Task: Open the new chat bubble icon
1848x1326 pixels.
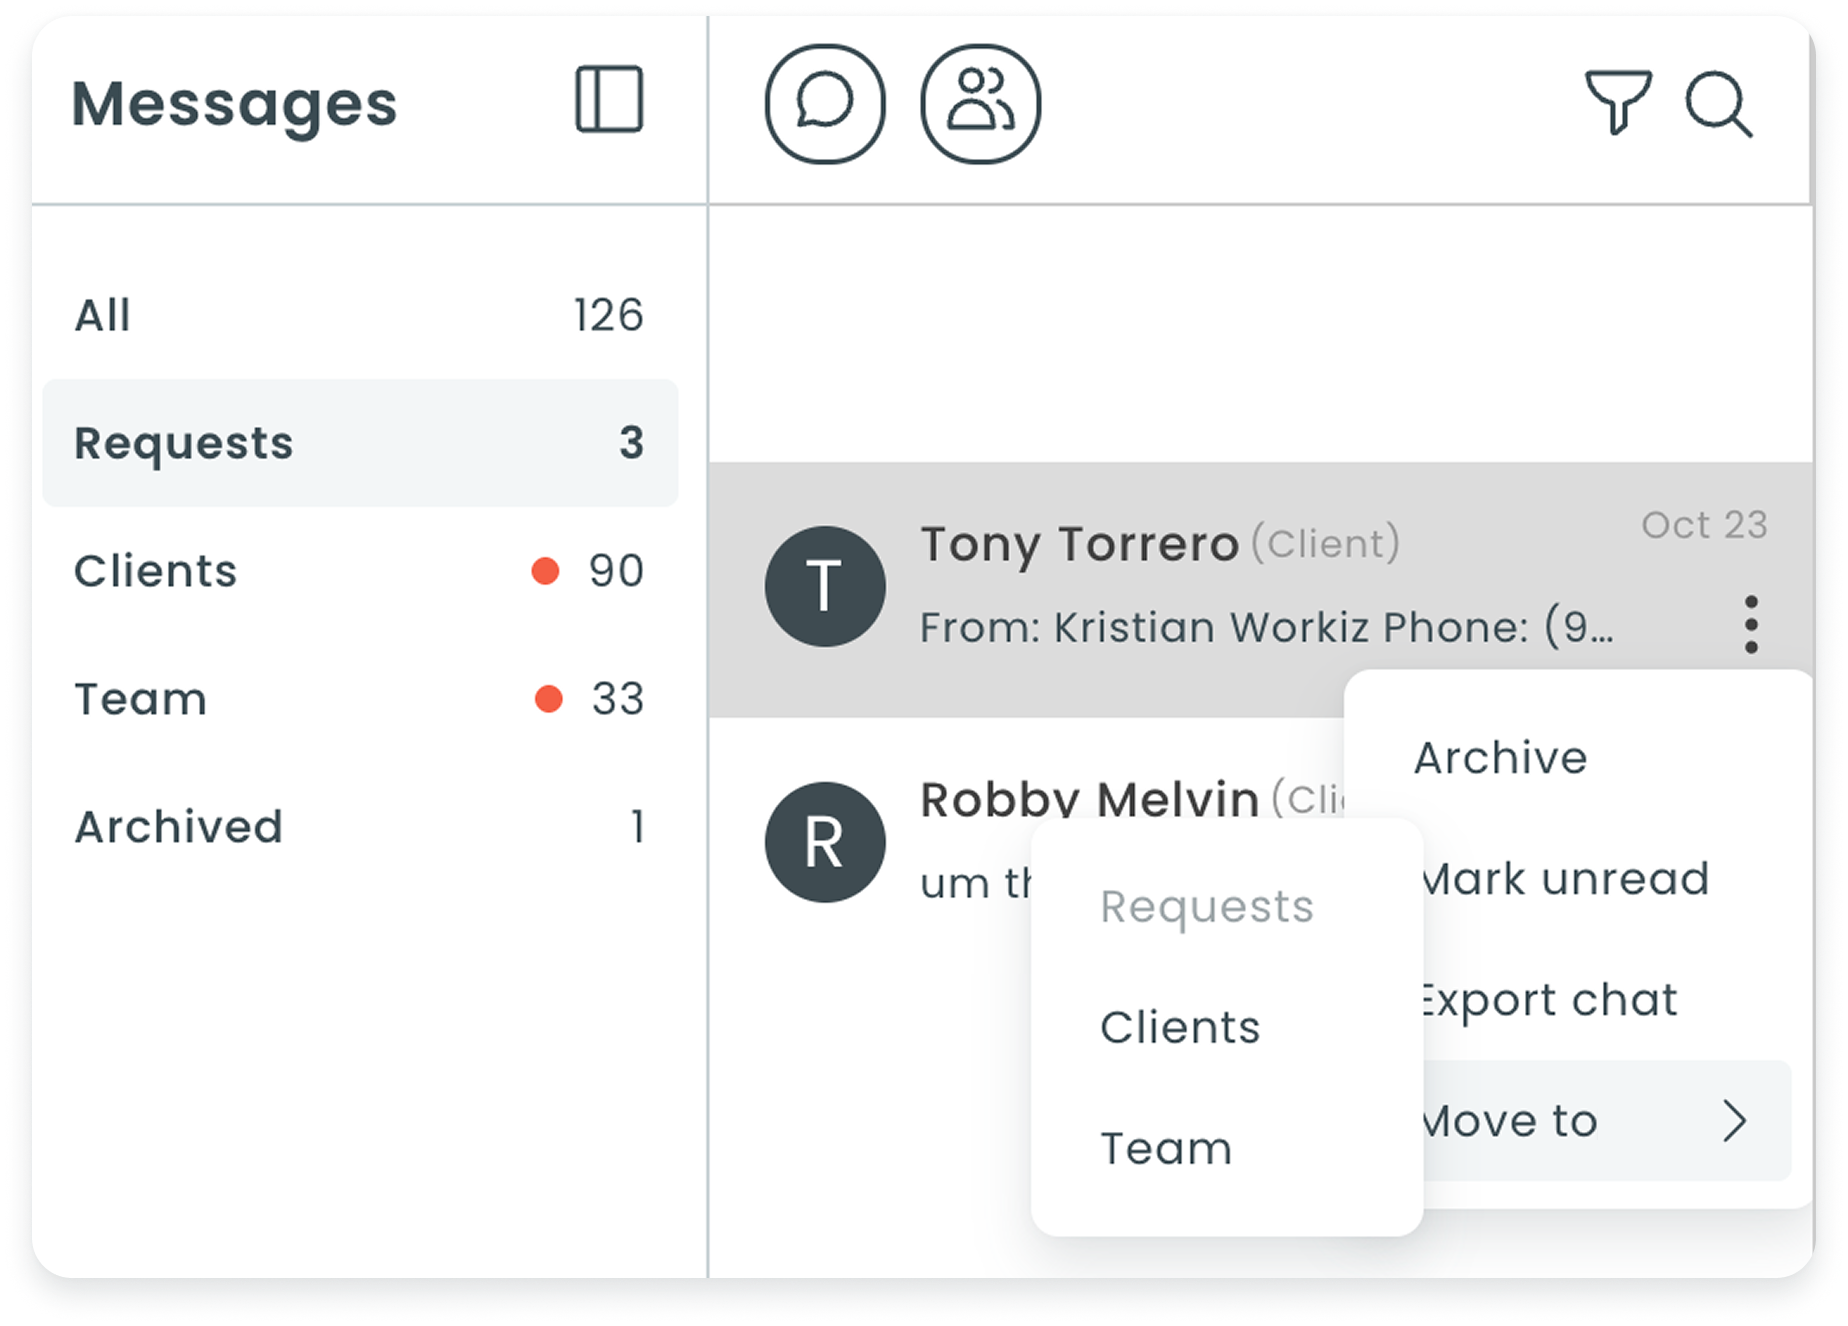Action: 825,102
